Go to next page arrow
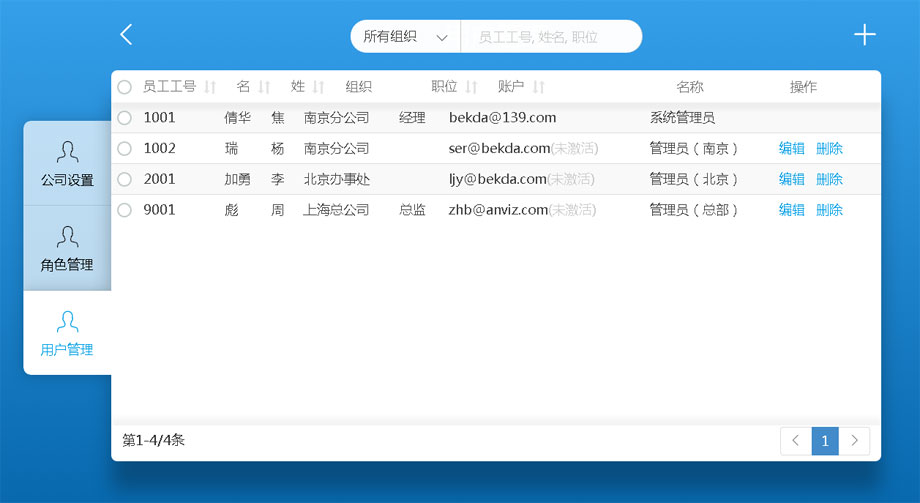The width and height of the screenshot is (920, 503). click(x=854, y=441)
